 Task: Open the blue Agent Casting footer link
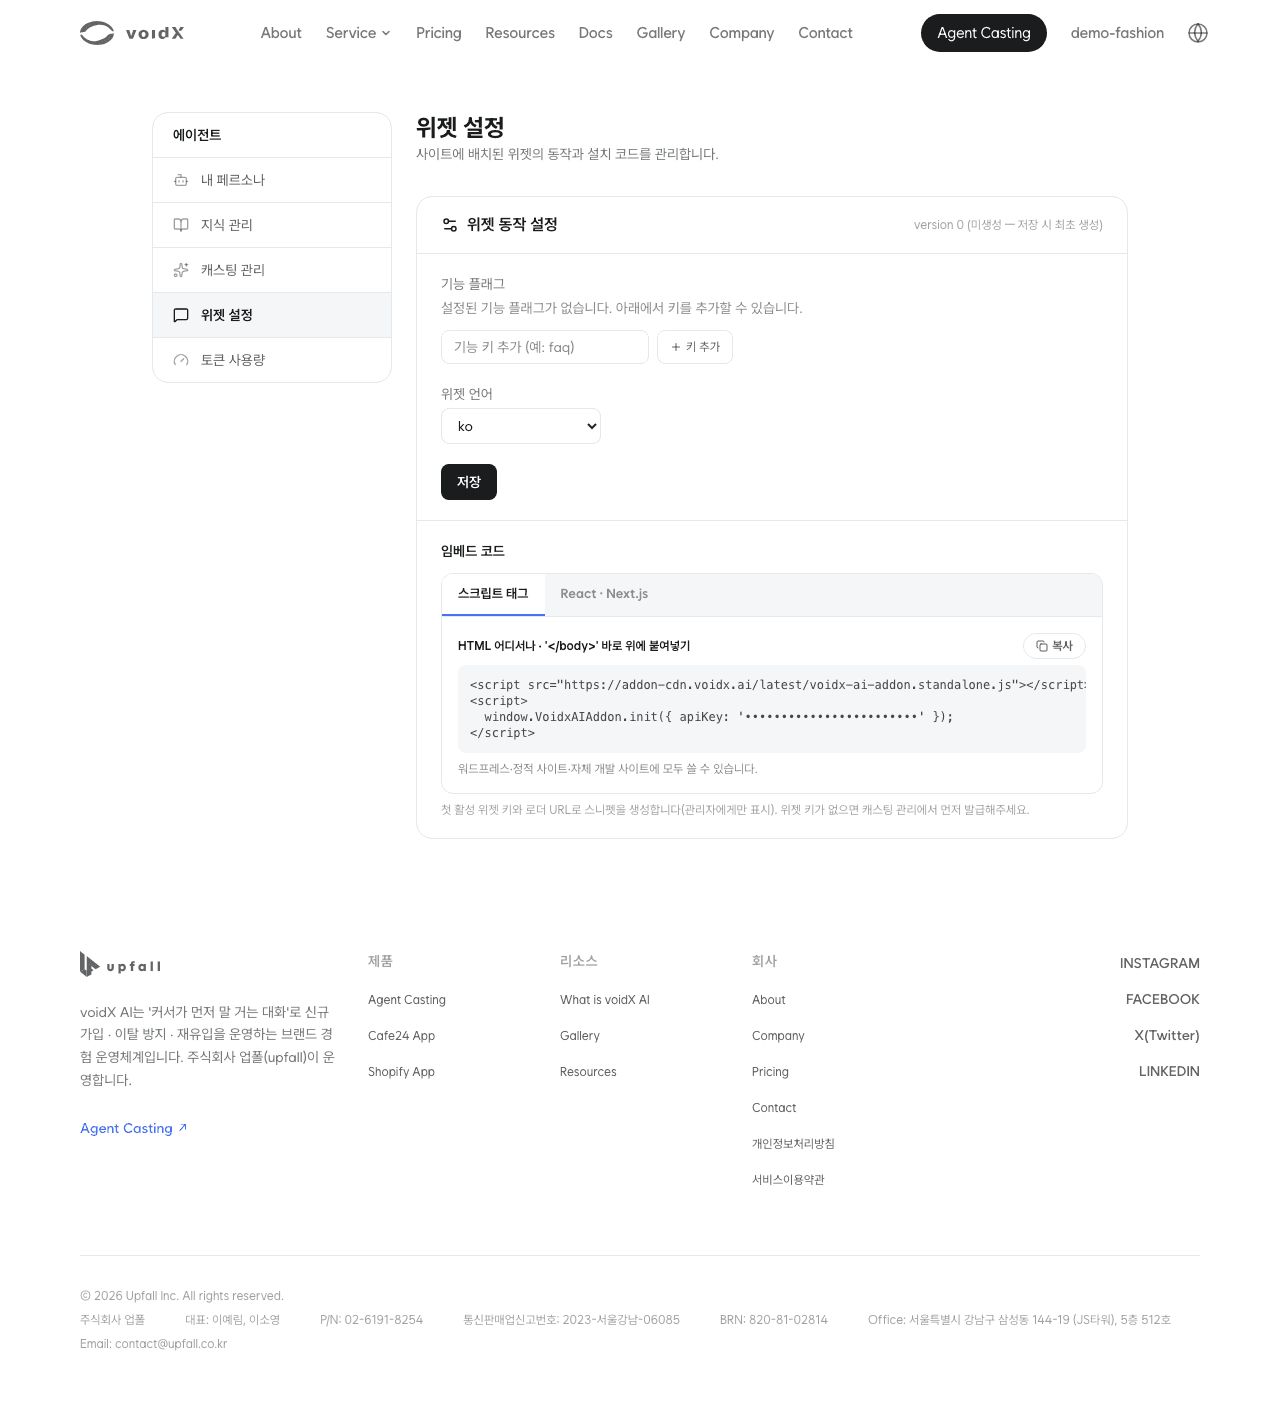click(134, 1128)
